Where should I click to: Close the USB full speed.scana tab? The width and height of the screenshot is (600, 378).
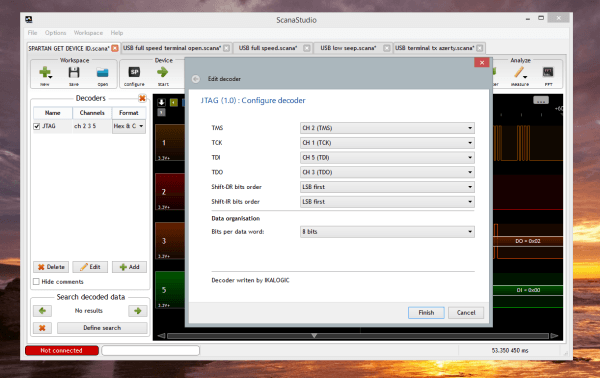(307, 48)
